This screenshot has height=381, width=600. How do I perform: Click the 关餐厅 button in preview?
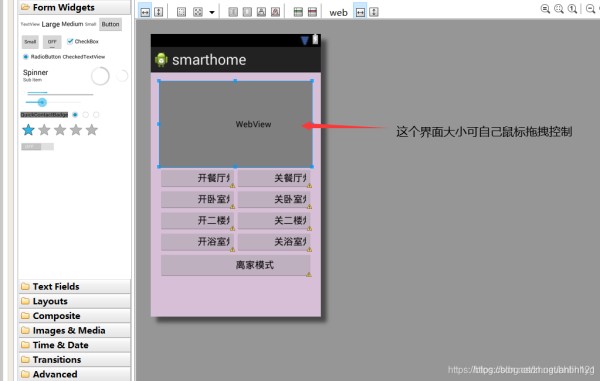tap(274, 178)
